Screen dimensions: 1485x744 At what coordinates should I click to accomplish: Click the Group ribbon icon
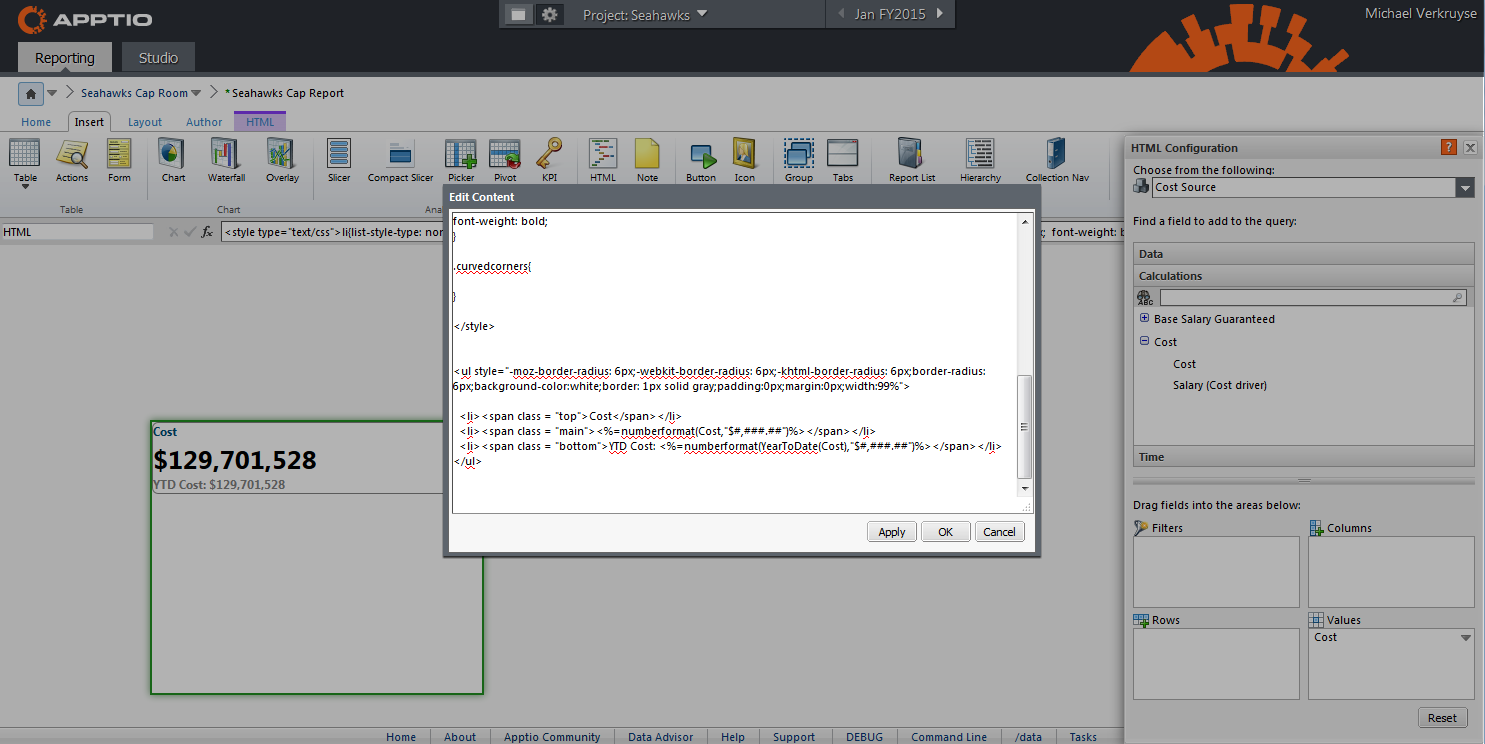[799, 159]
